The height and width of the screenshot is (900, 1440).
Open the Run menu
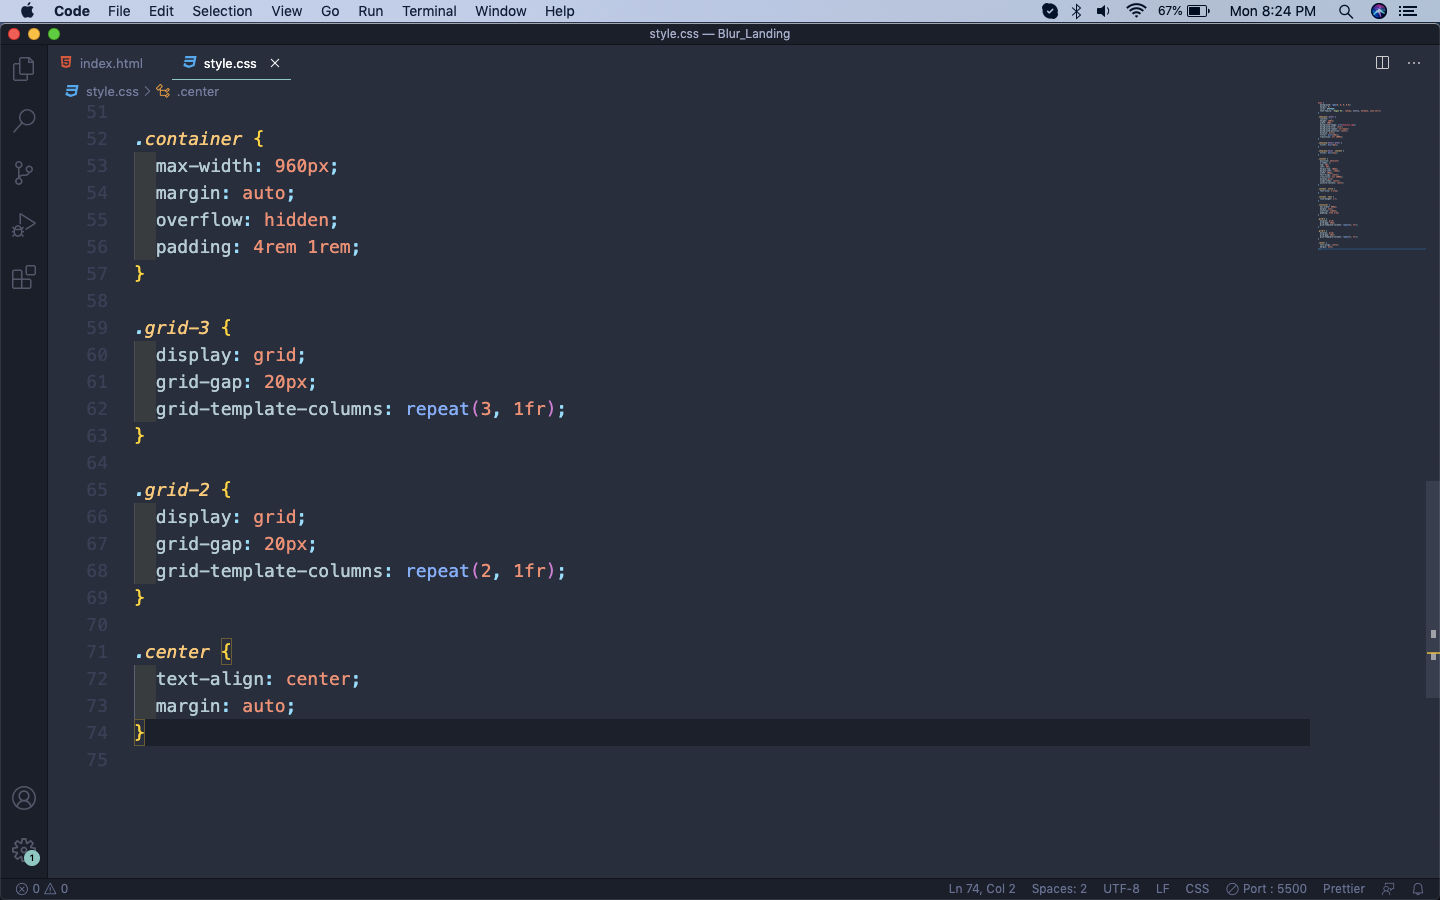370,11
